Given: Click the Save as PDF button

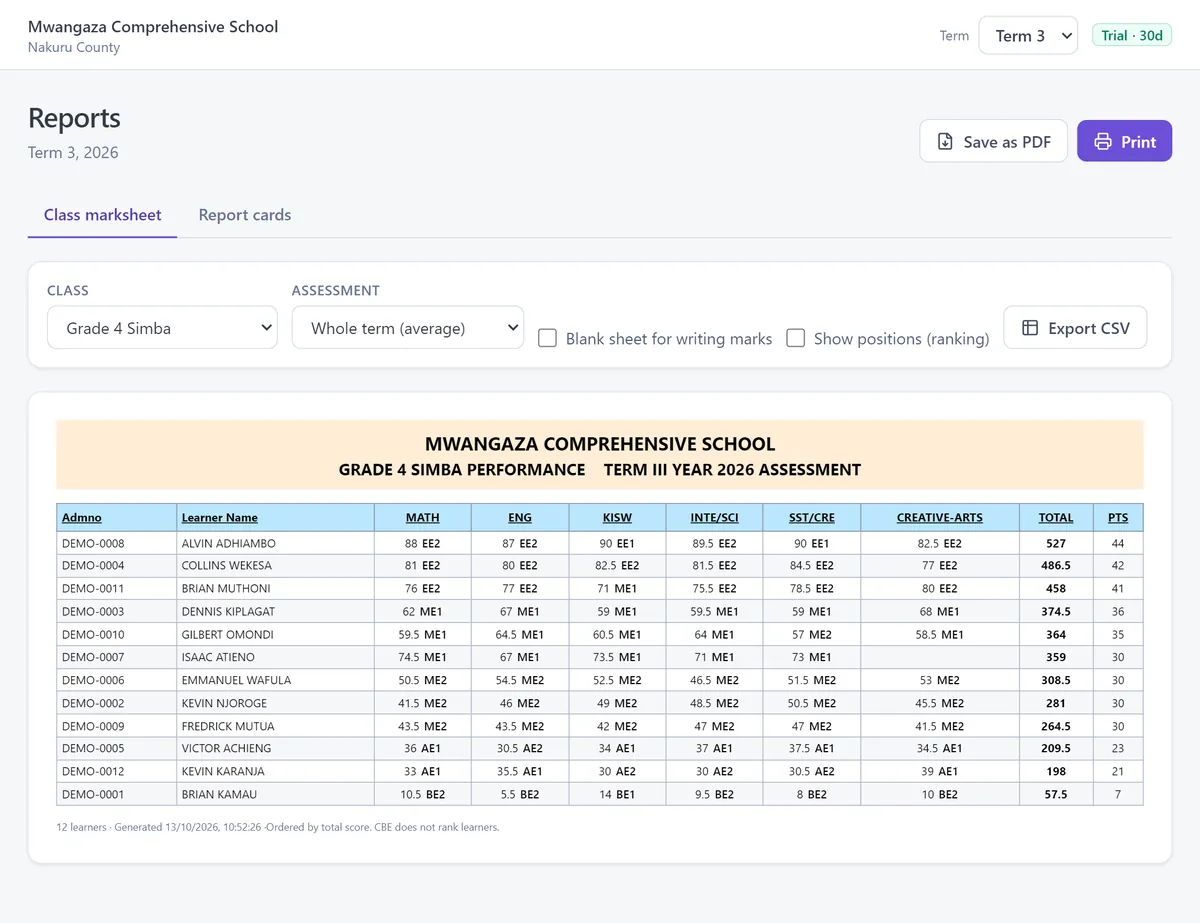Looking at the screenshot, I should point(993,141).
